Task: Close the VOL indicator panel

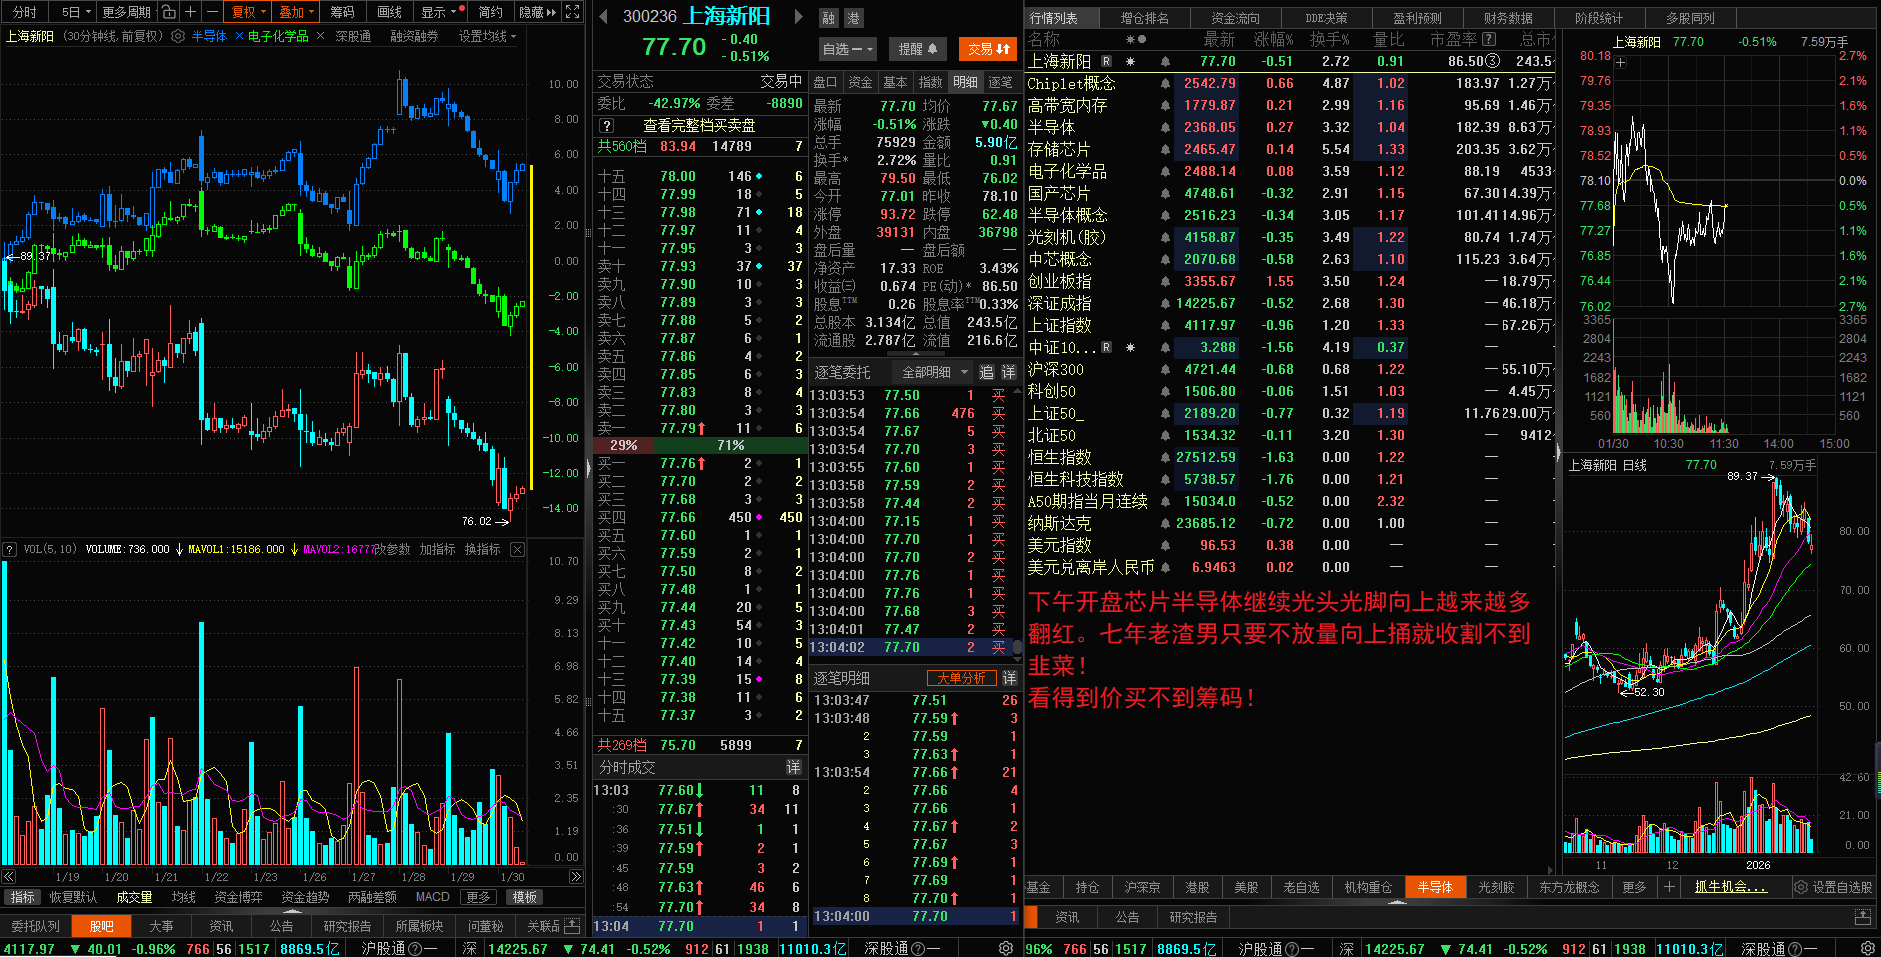Action: pos(517,549)
